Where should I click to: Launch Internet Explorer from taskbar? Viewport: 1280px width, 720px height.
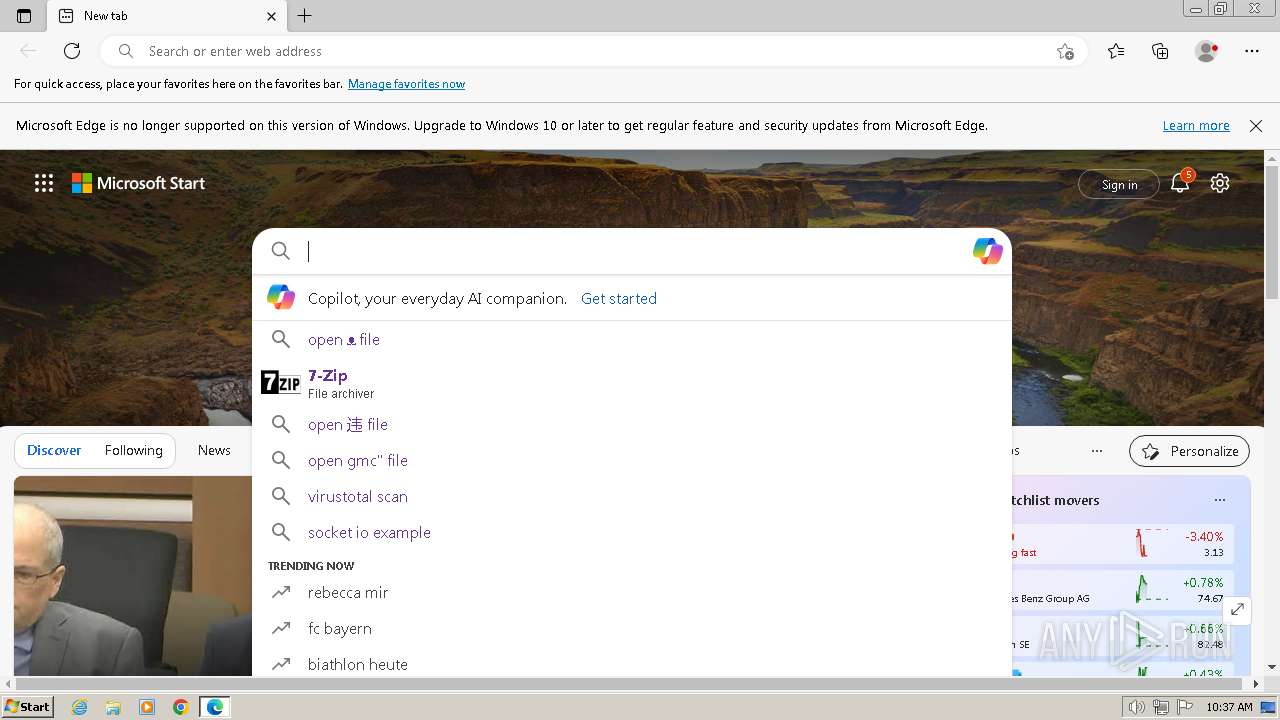(x=80, y=707)
